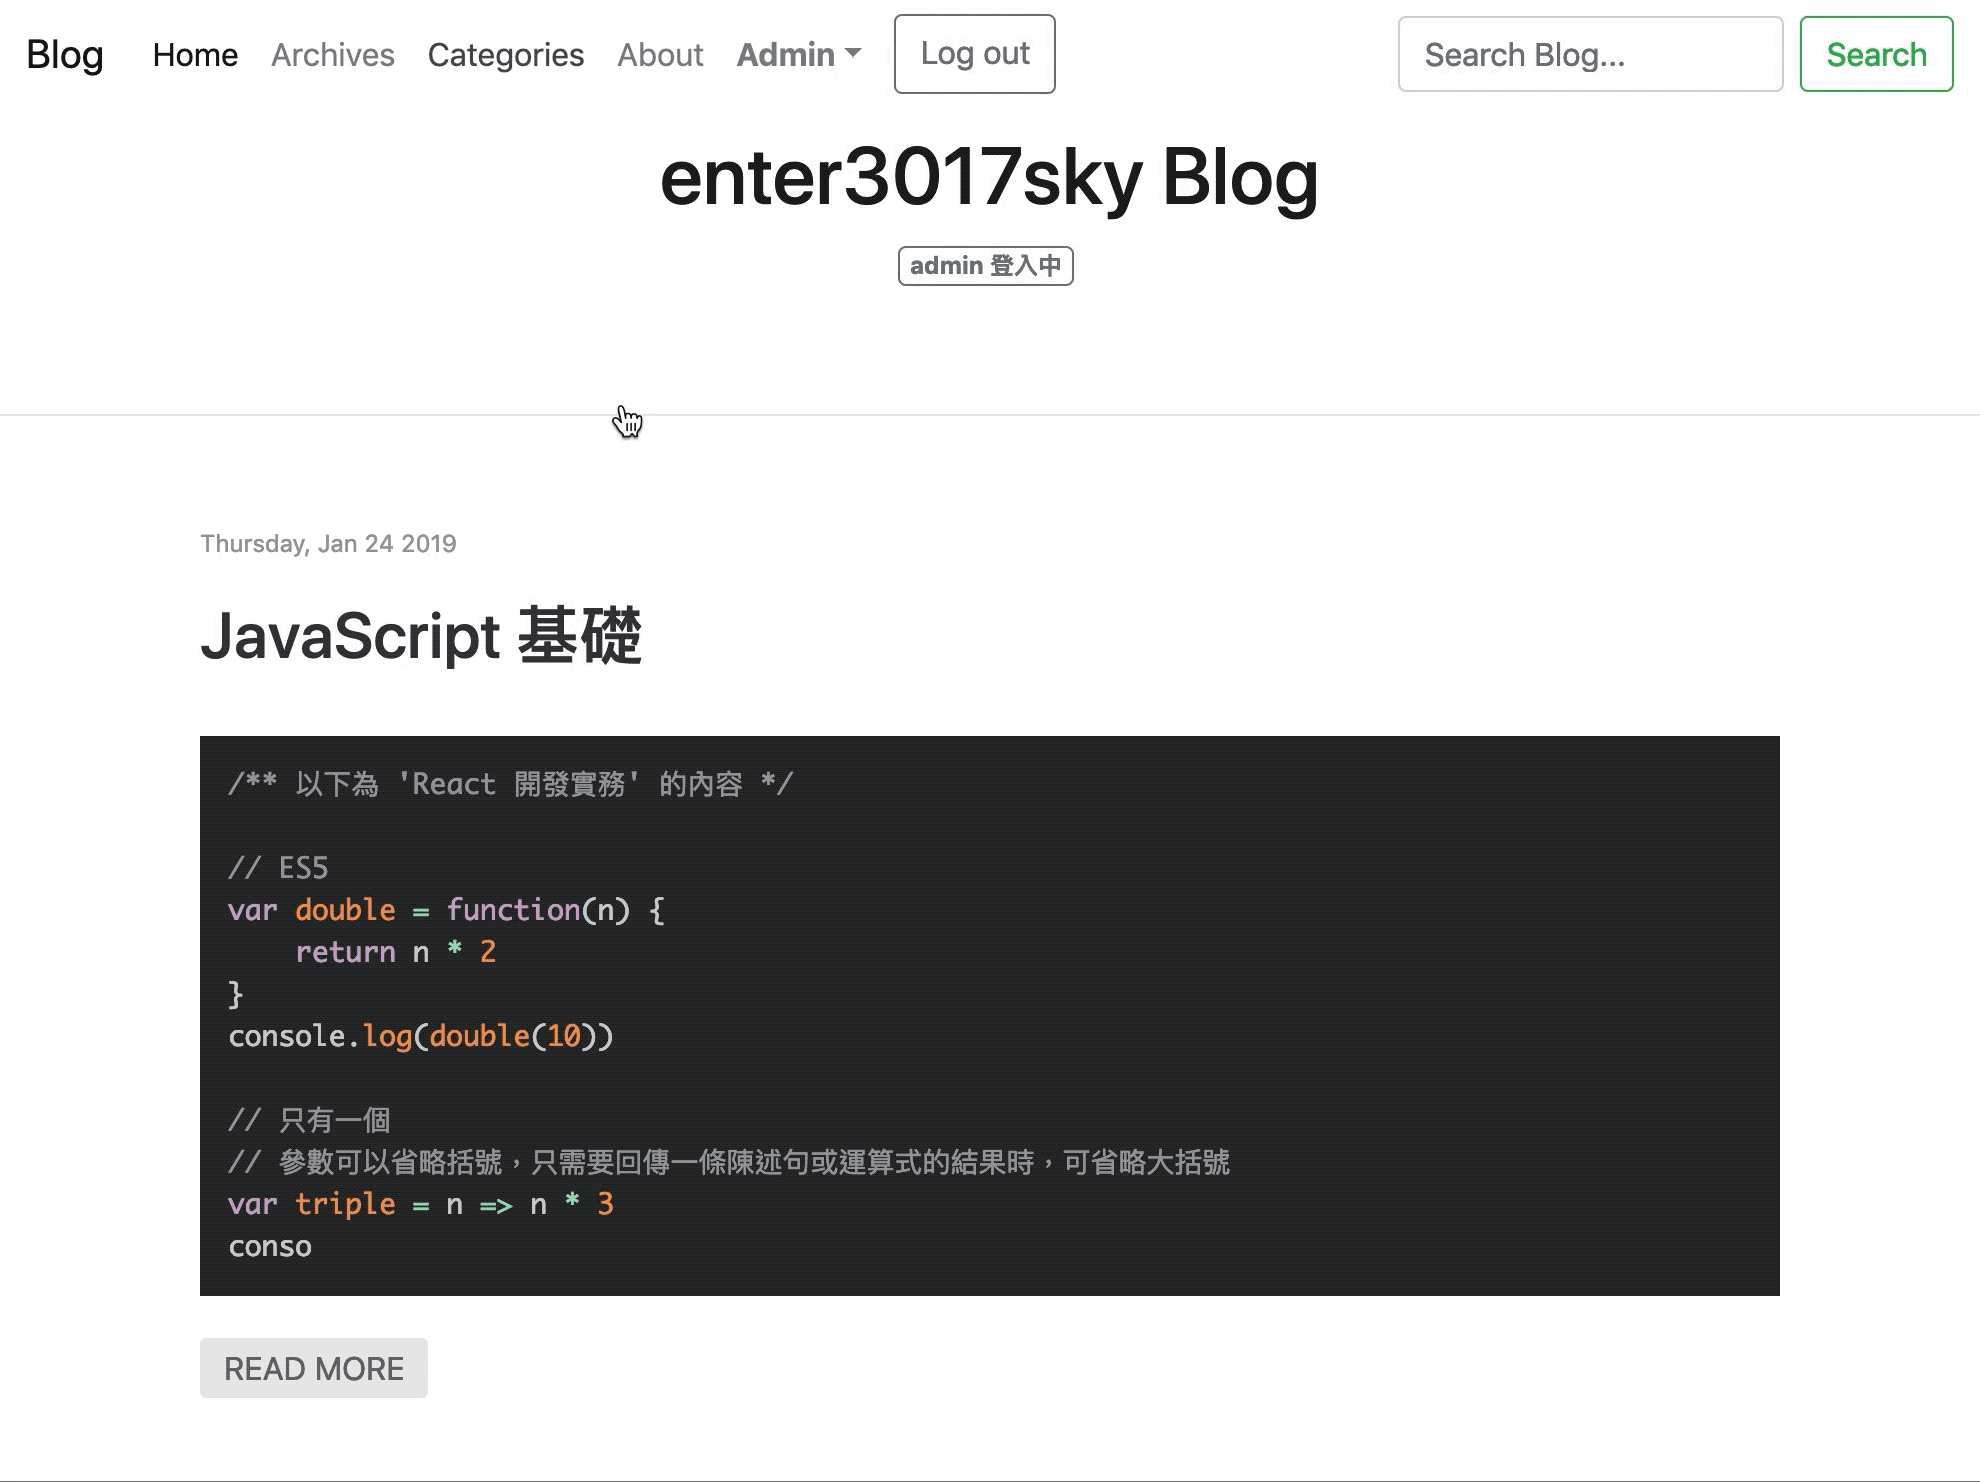Click the 'return n * 2' code line
Viewport: 1980px width, 1482px height.
[x=395, y=952]
